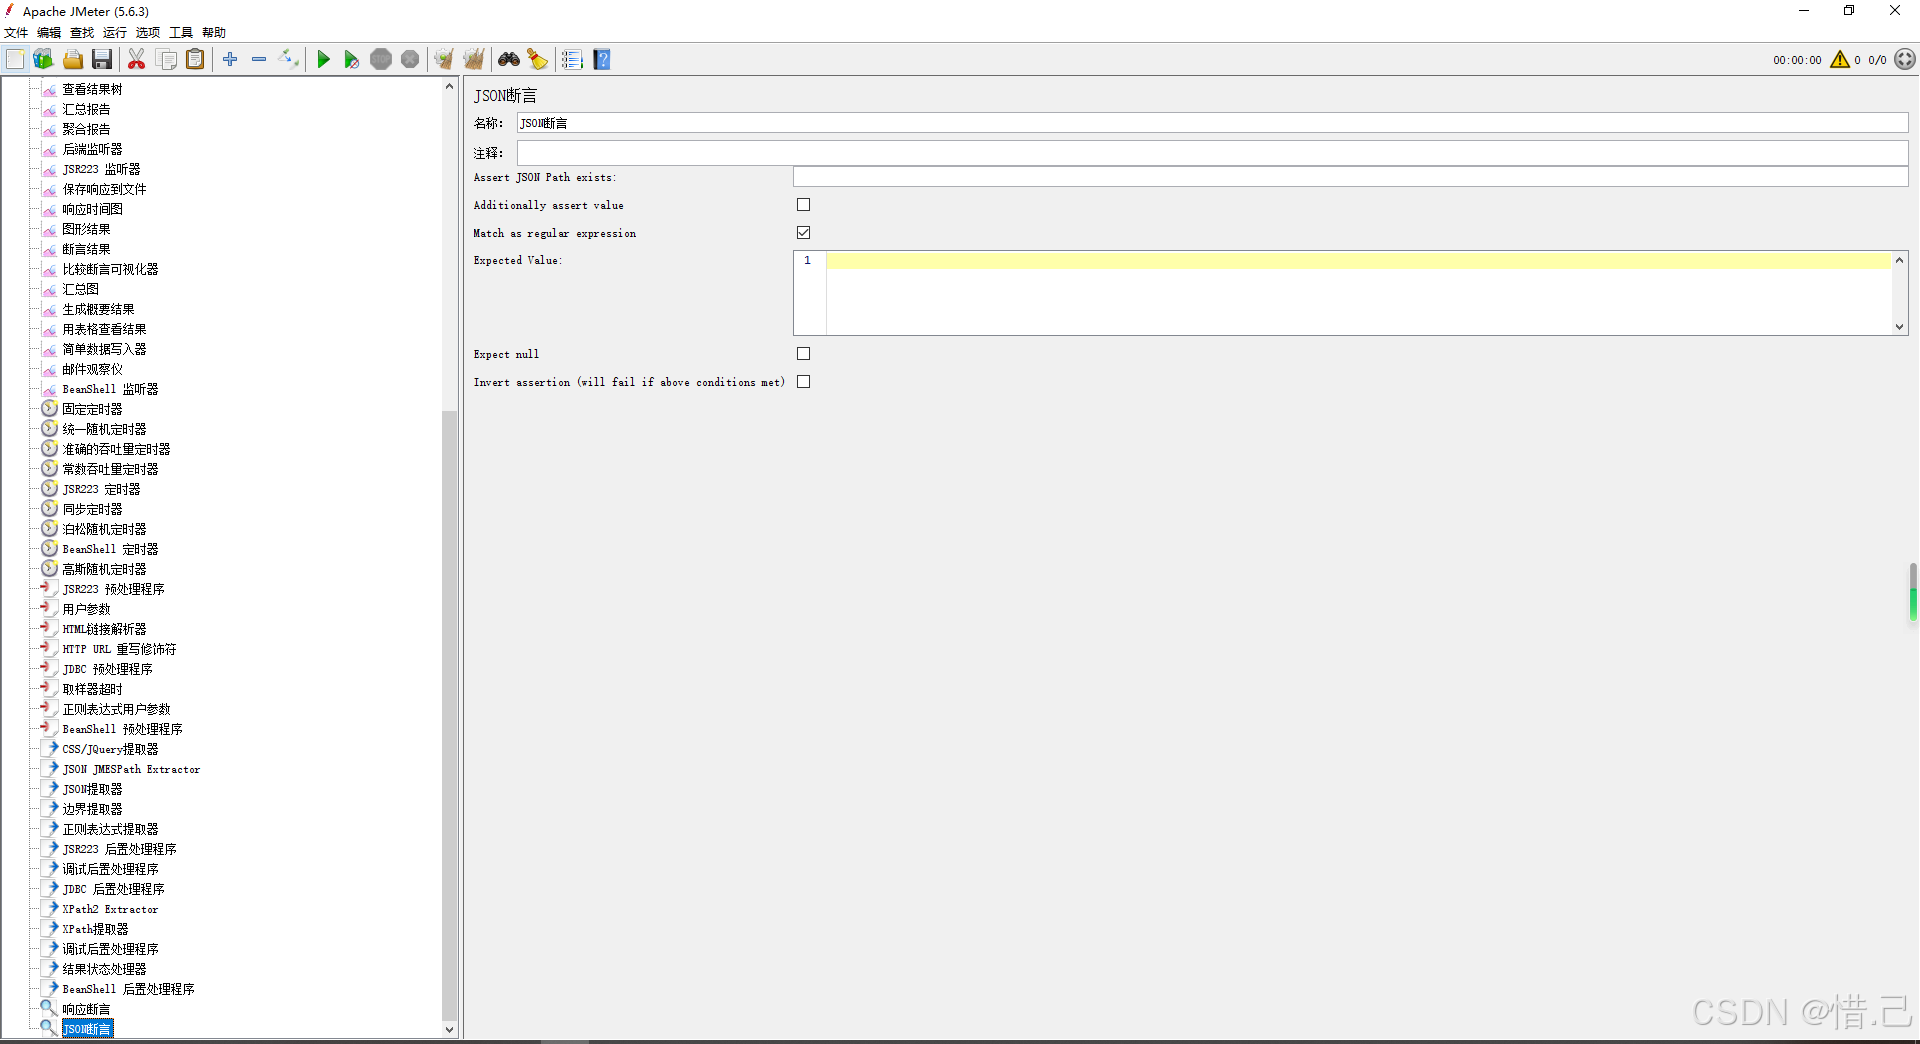Click the gray Stop sign icon
Screen dimensions: 1920x1044
(x=381, y=60)
